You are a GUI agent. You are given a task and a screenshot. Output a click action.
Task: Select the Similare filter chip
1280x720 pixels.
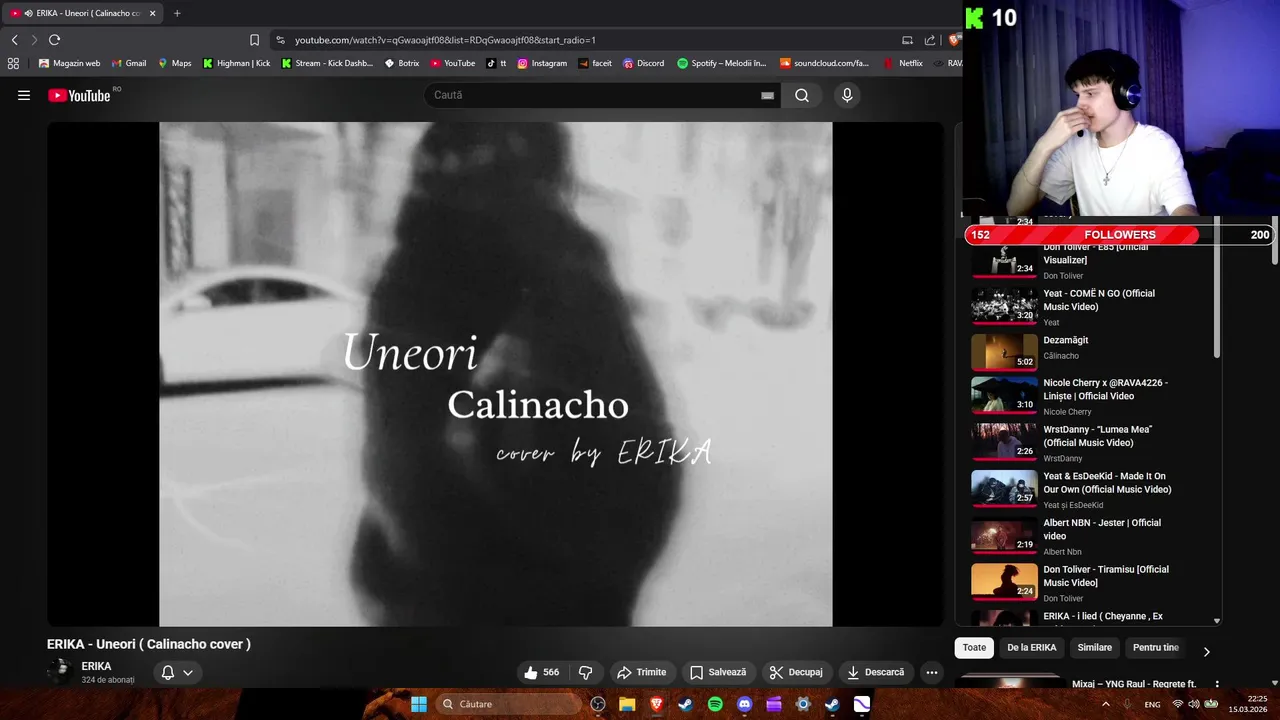click(1094, 648)
